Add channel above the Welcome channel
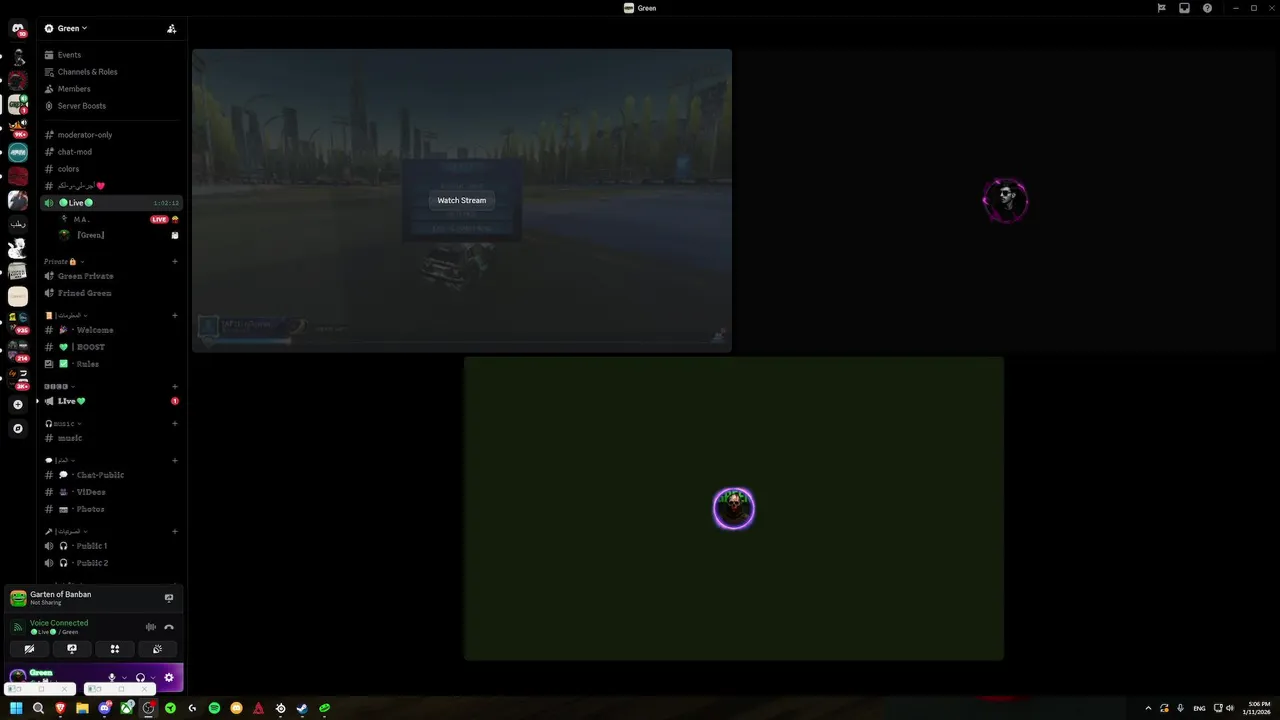 point(175,316)
